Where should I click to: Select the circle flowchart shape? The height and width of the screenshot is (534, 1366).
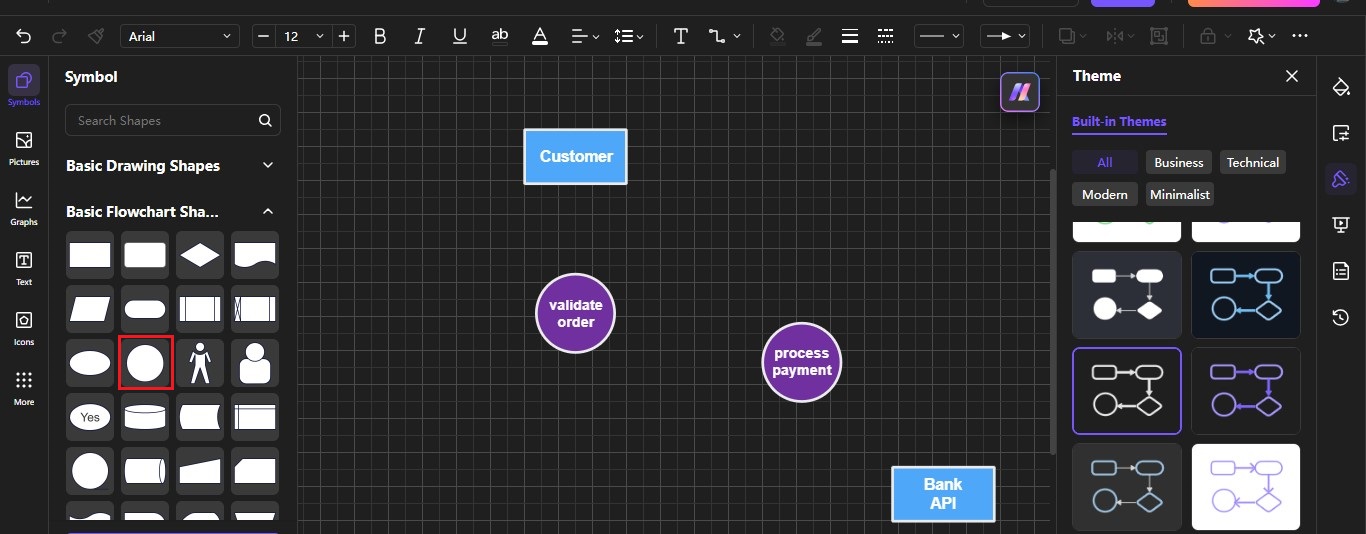point(145,362)
